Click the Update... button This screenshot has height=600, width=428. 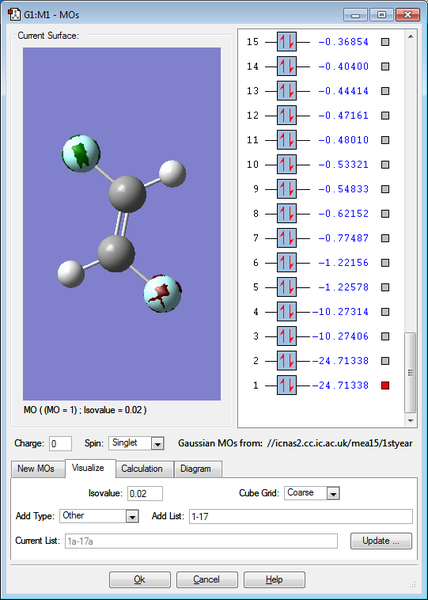click(x=381, y=541)
